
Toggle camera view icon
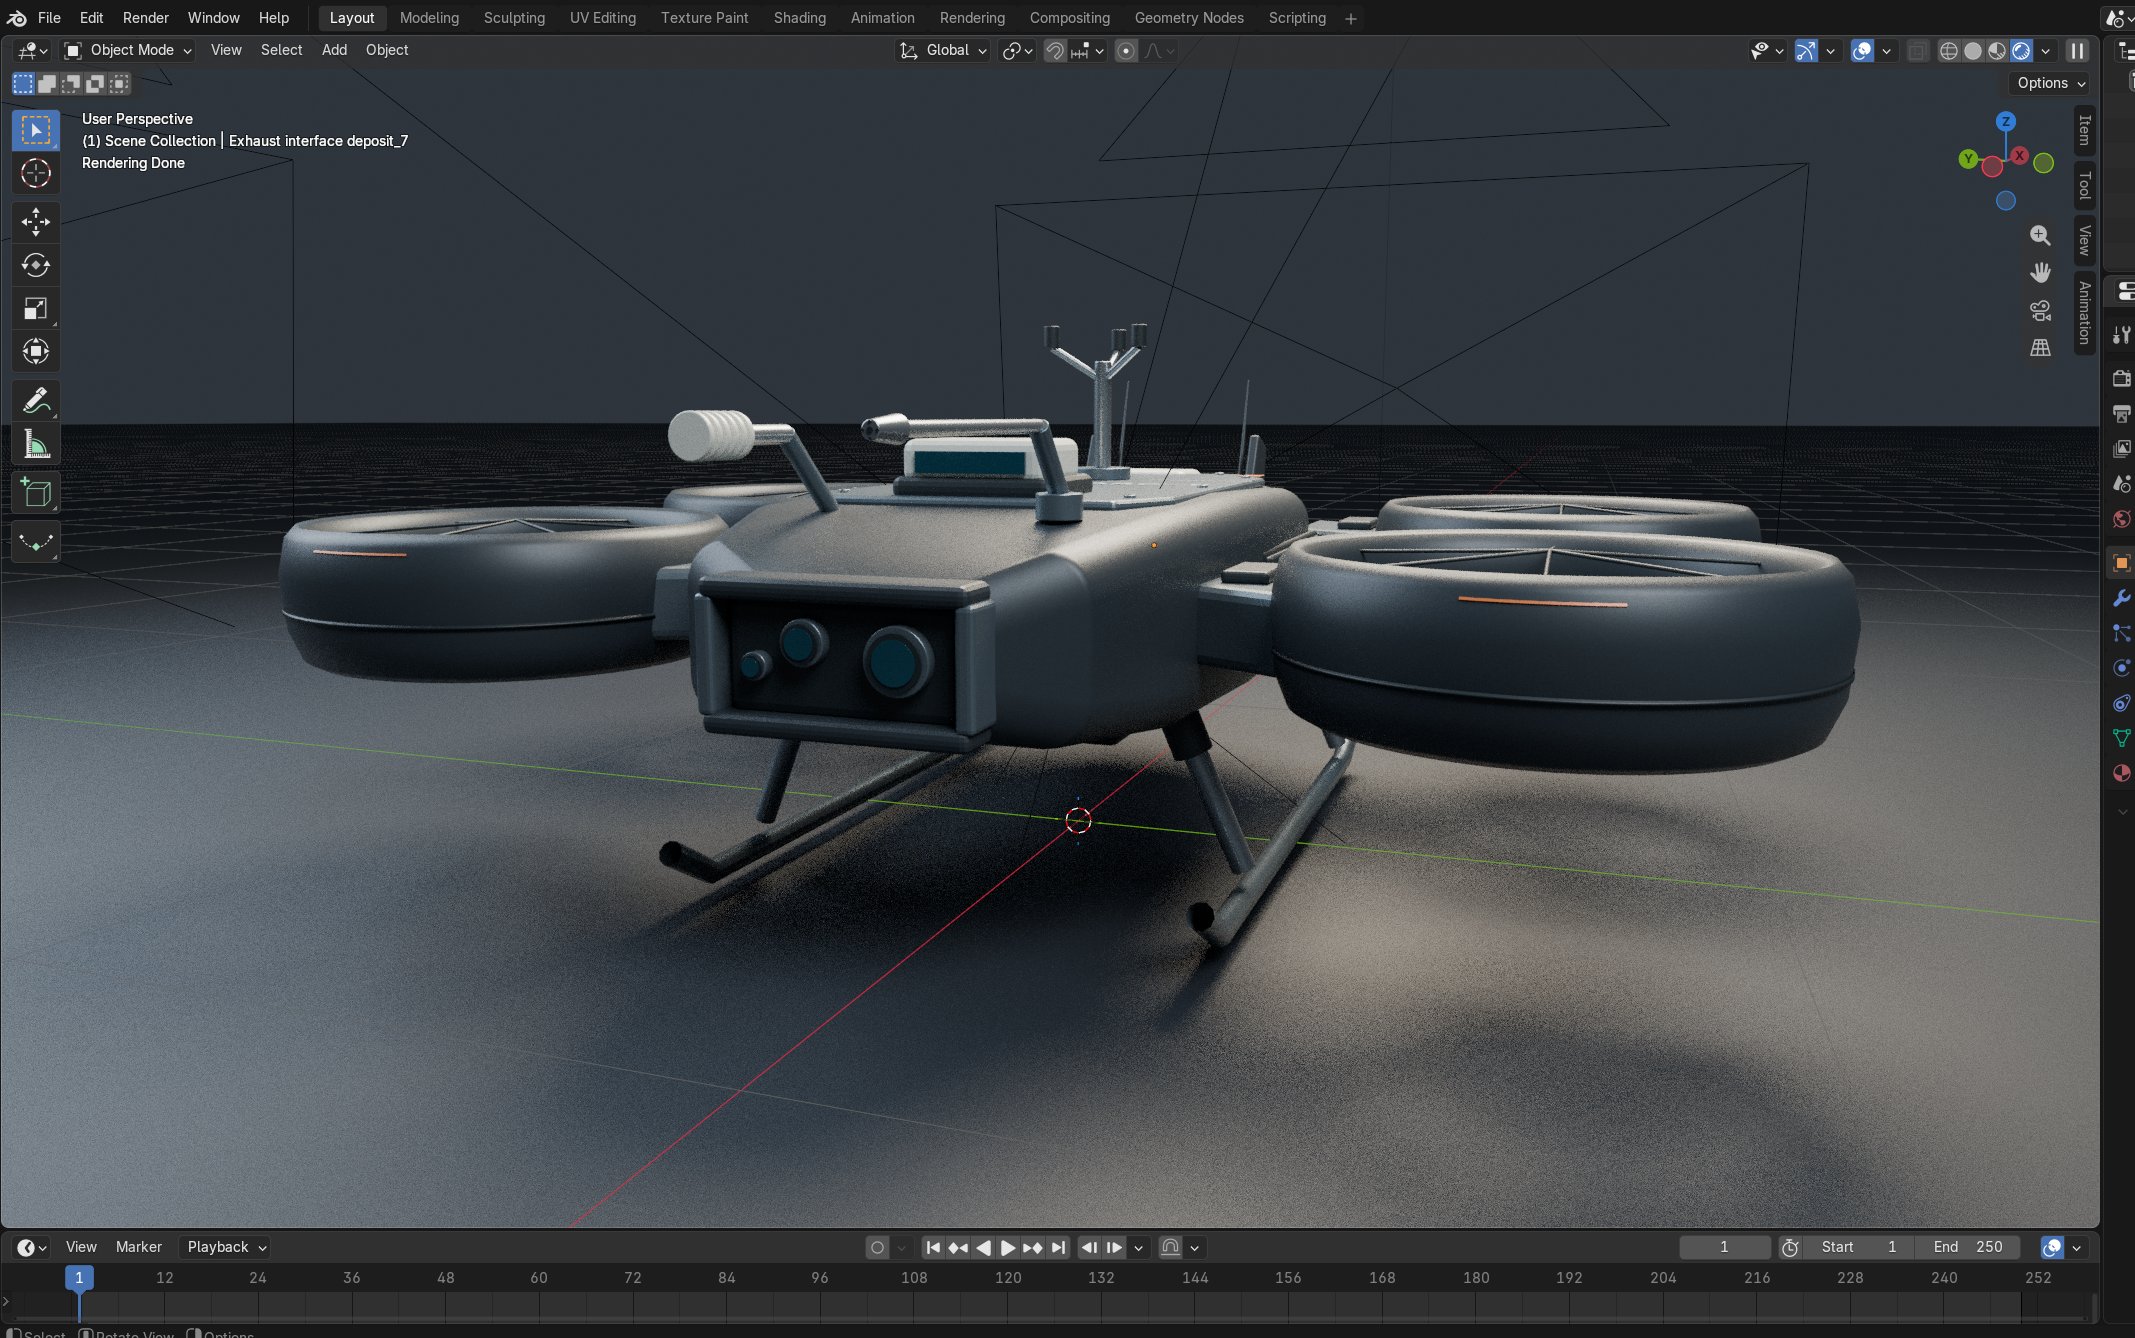click(x=2040, y=310)
